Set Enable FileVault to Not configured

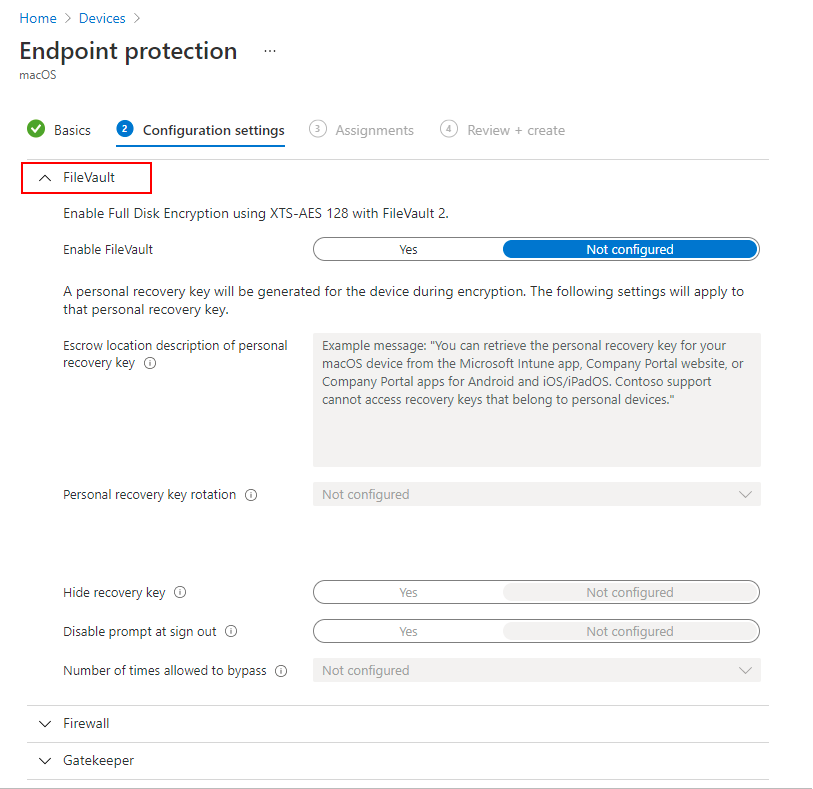coord(630,250)
